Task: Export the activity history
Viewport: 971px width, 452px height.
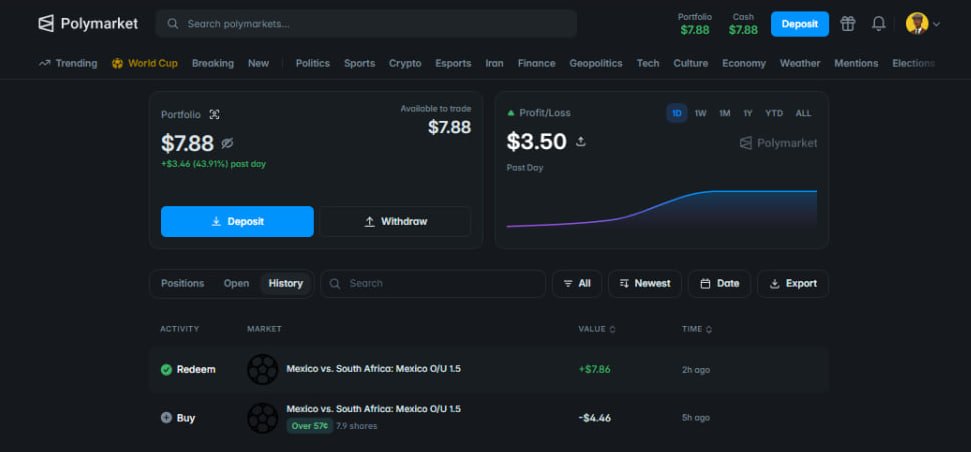Action: [x=793, y=284]
